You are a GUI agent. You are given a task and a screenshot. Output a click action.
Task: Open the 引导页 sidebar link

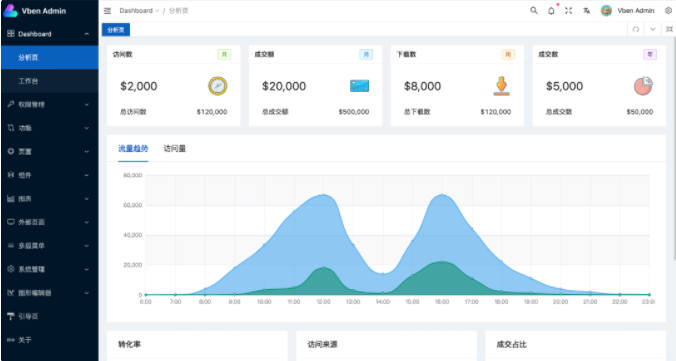pyautogui.click(x=49, y=316)
